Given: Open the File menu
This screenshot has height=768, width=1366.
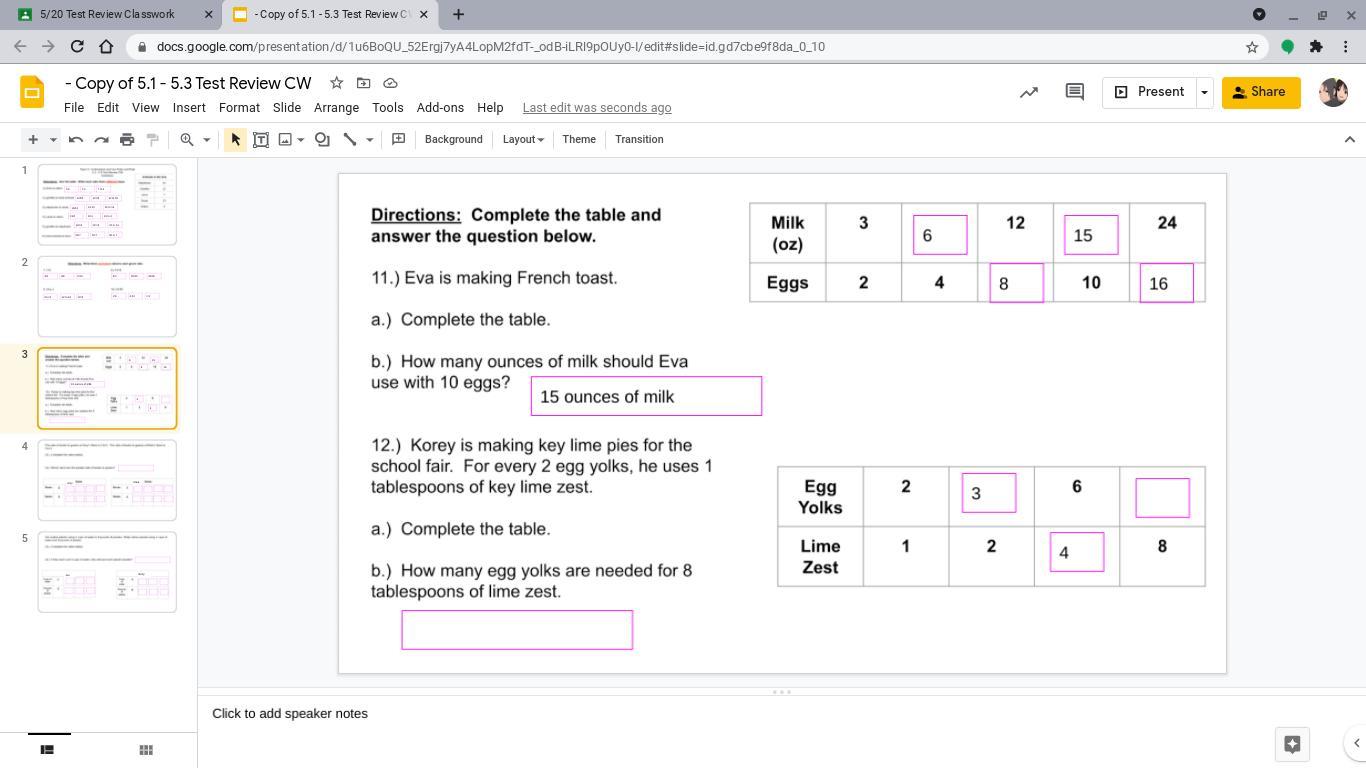Looking at the screenshot, I should tap(74, 108).
